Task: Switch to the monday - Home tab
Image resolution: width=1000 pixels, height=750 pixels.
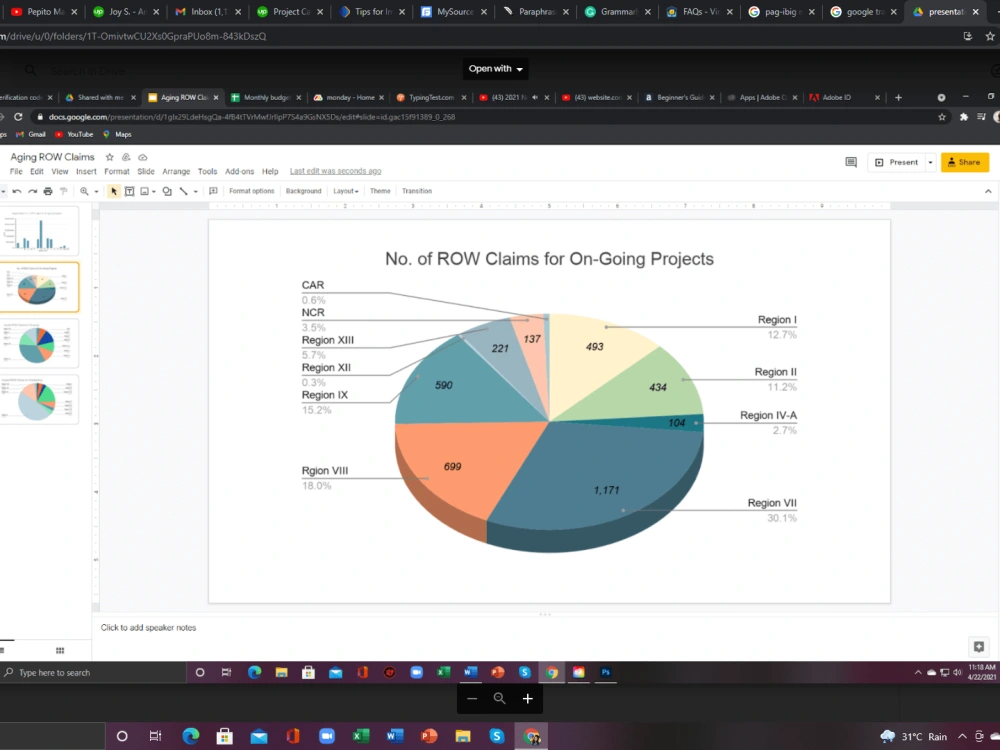Action: 347,98
